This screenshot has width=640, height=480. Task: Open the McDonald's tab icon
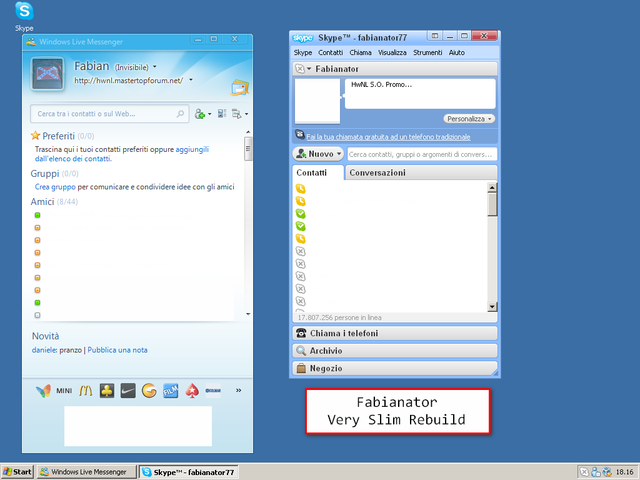[86, 391]
